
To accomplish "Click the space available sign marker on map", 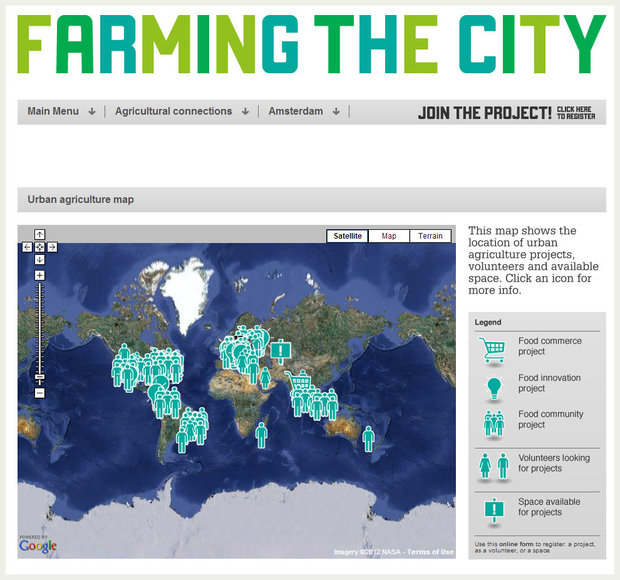I will 280,350.
